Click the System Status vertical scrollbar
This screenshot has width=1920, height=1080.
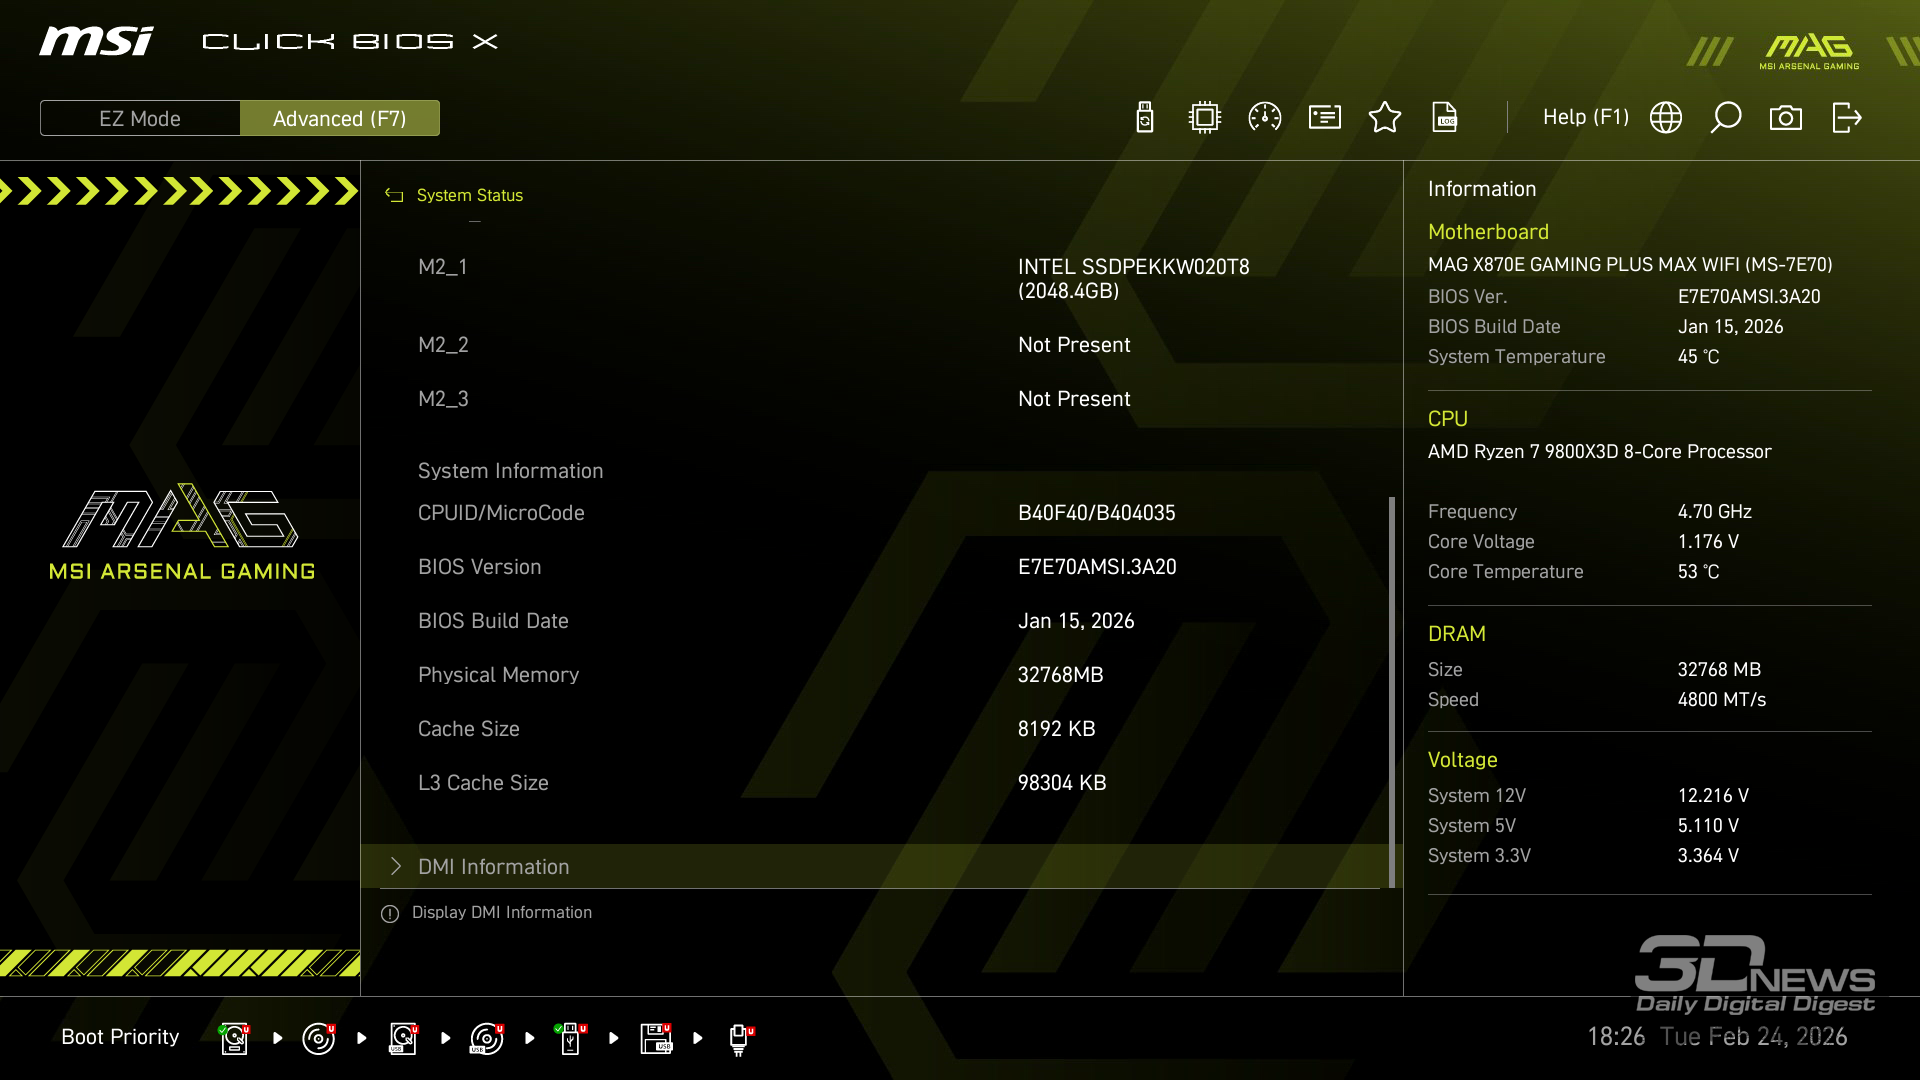[1391, 690]
